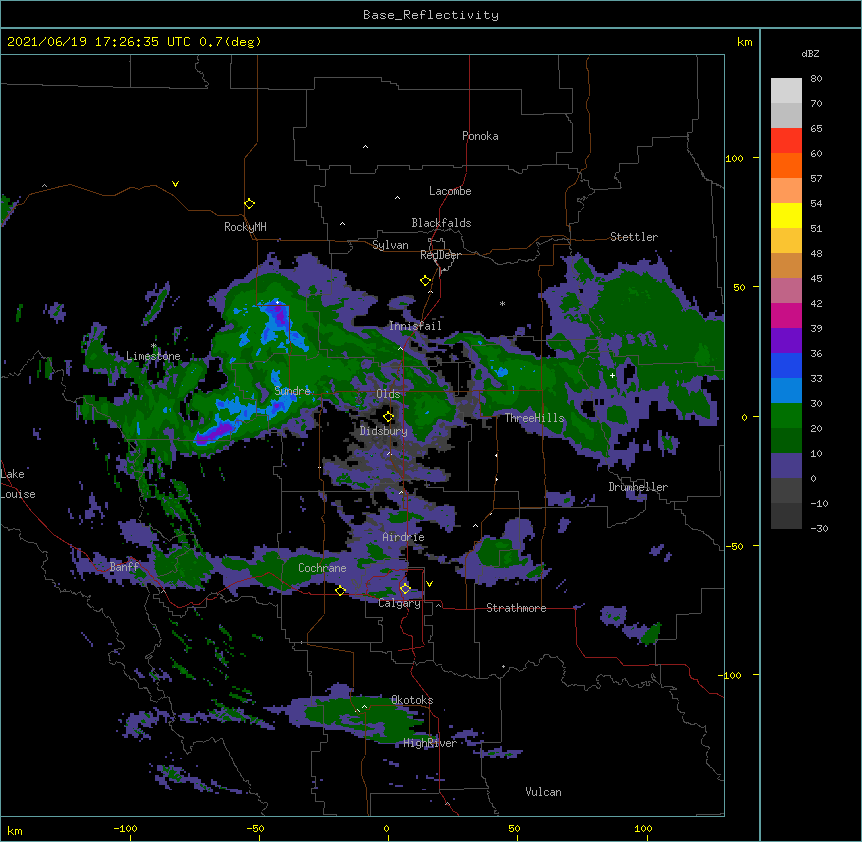This screenshot has width=862, height=842.
Task: Select the bright orange legend swatch
Action: pyautogui.click(x=786, y=165)
